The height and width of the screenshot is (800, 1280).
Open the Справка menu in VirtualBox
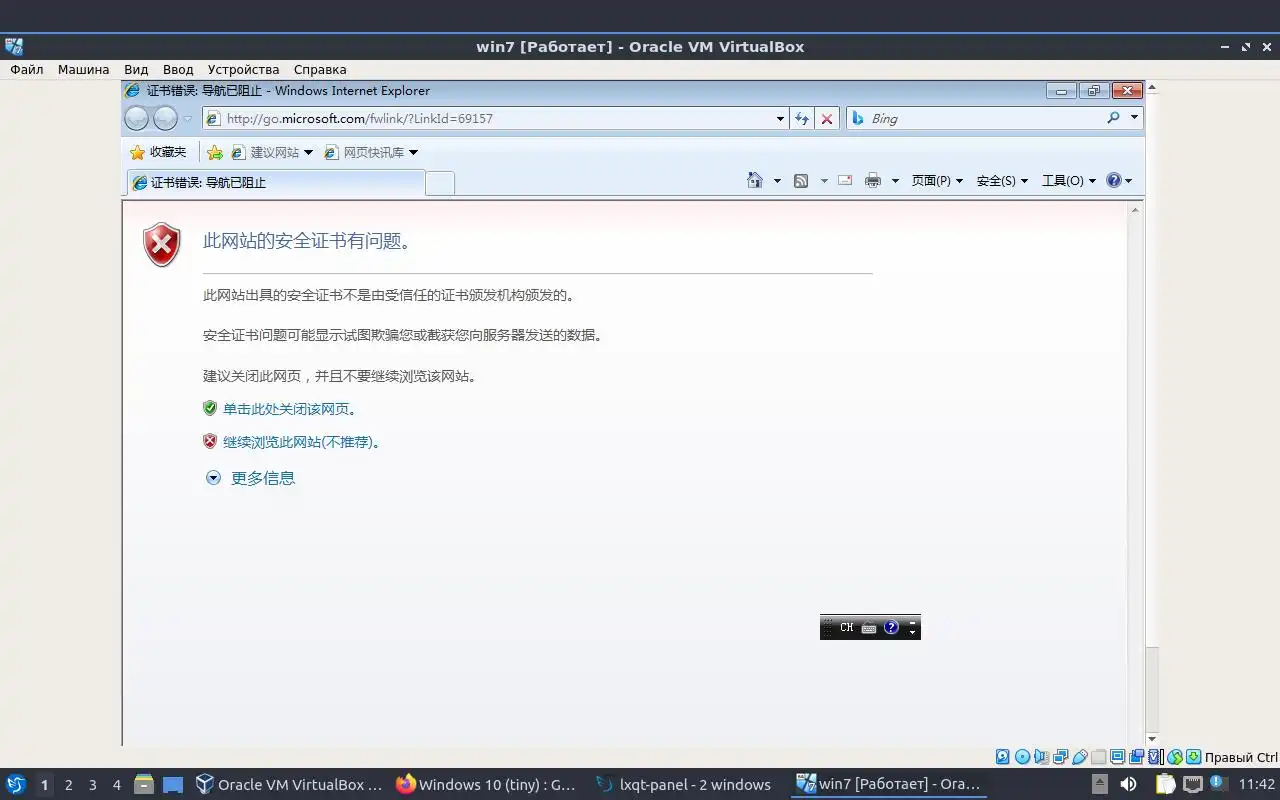click(x=320, y=69)
